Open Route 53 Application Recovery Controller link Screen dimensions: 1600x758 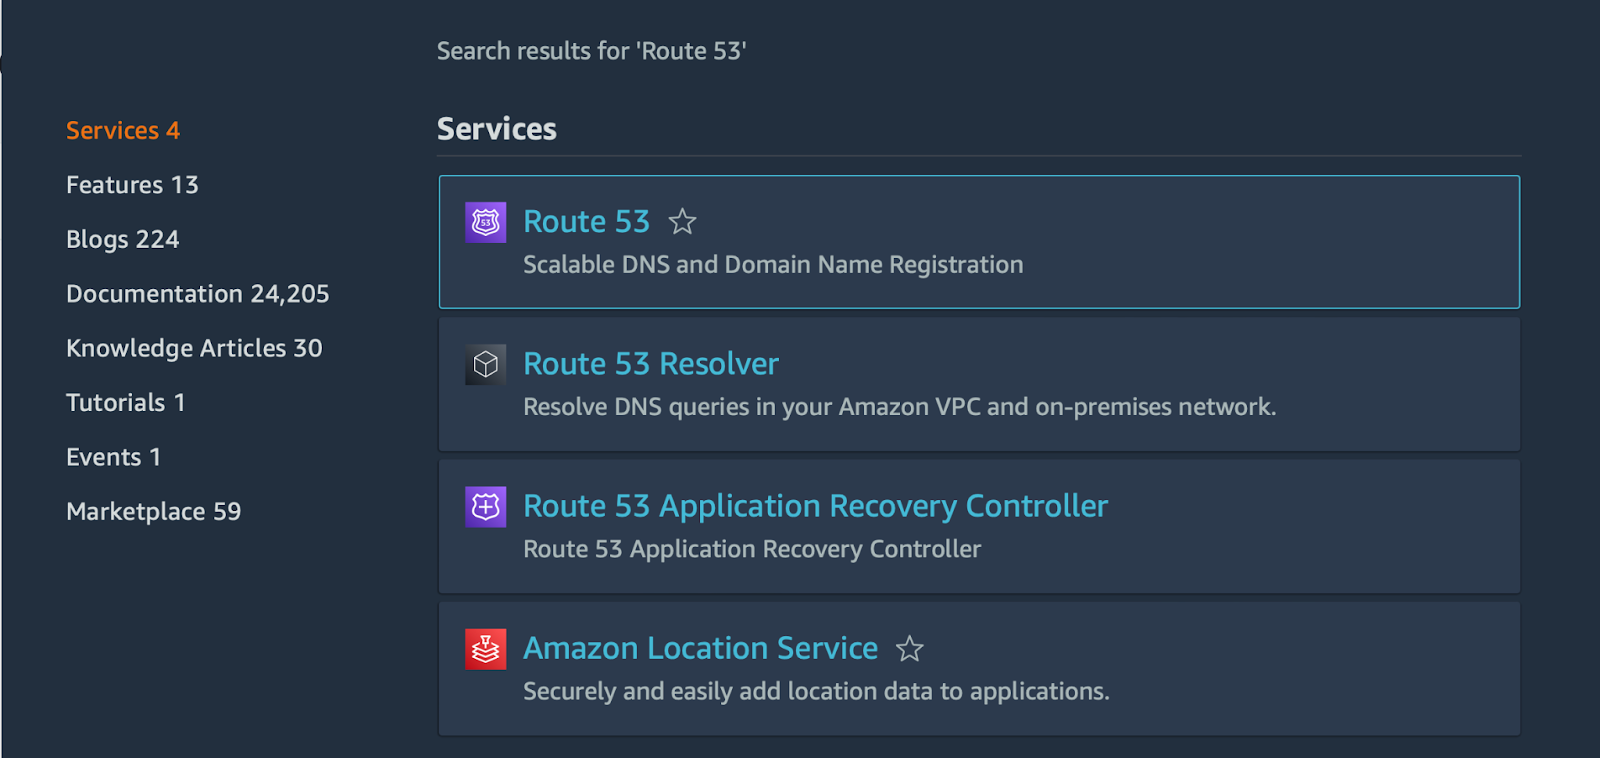[816, 506]
